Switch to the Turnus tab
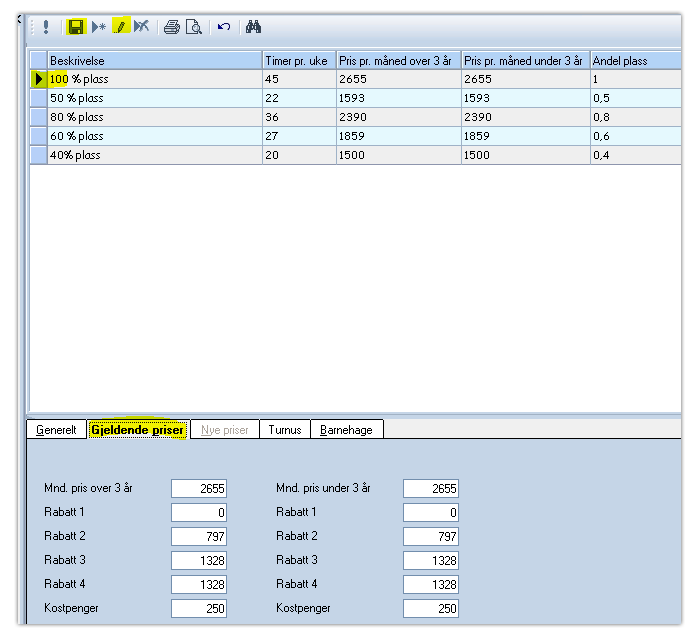The width and height of the screenshot is (695, 636). 285,429
